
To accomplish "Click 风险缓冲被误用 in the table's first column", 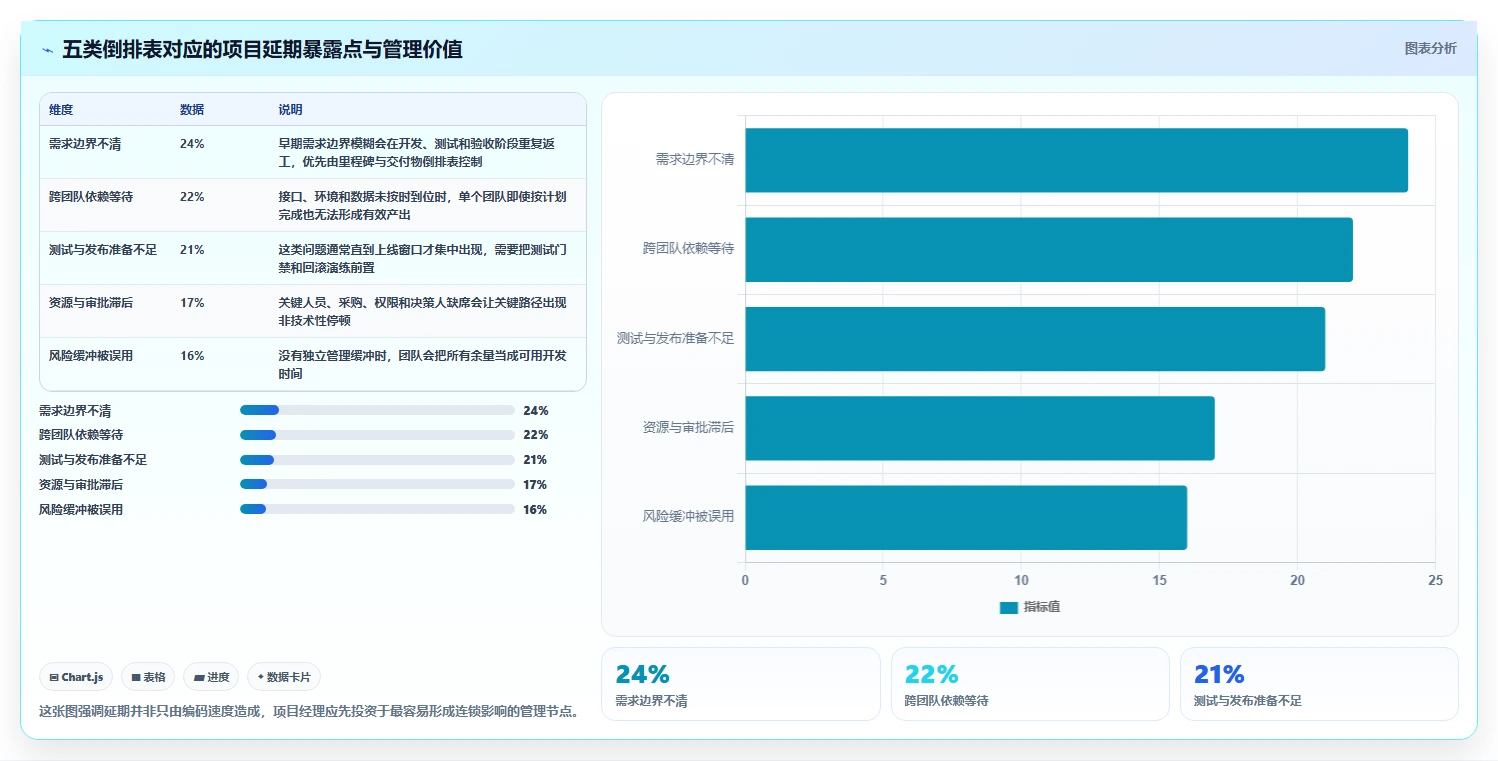I will [x=91, y=356].
